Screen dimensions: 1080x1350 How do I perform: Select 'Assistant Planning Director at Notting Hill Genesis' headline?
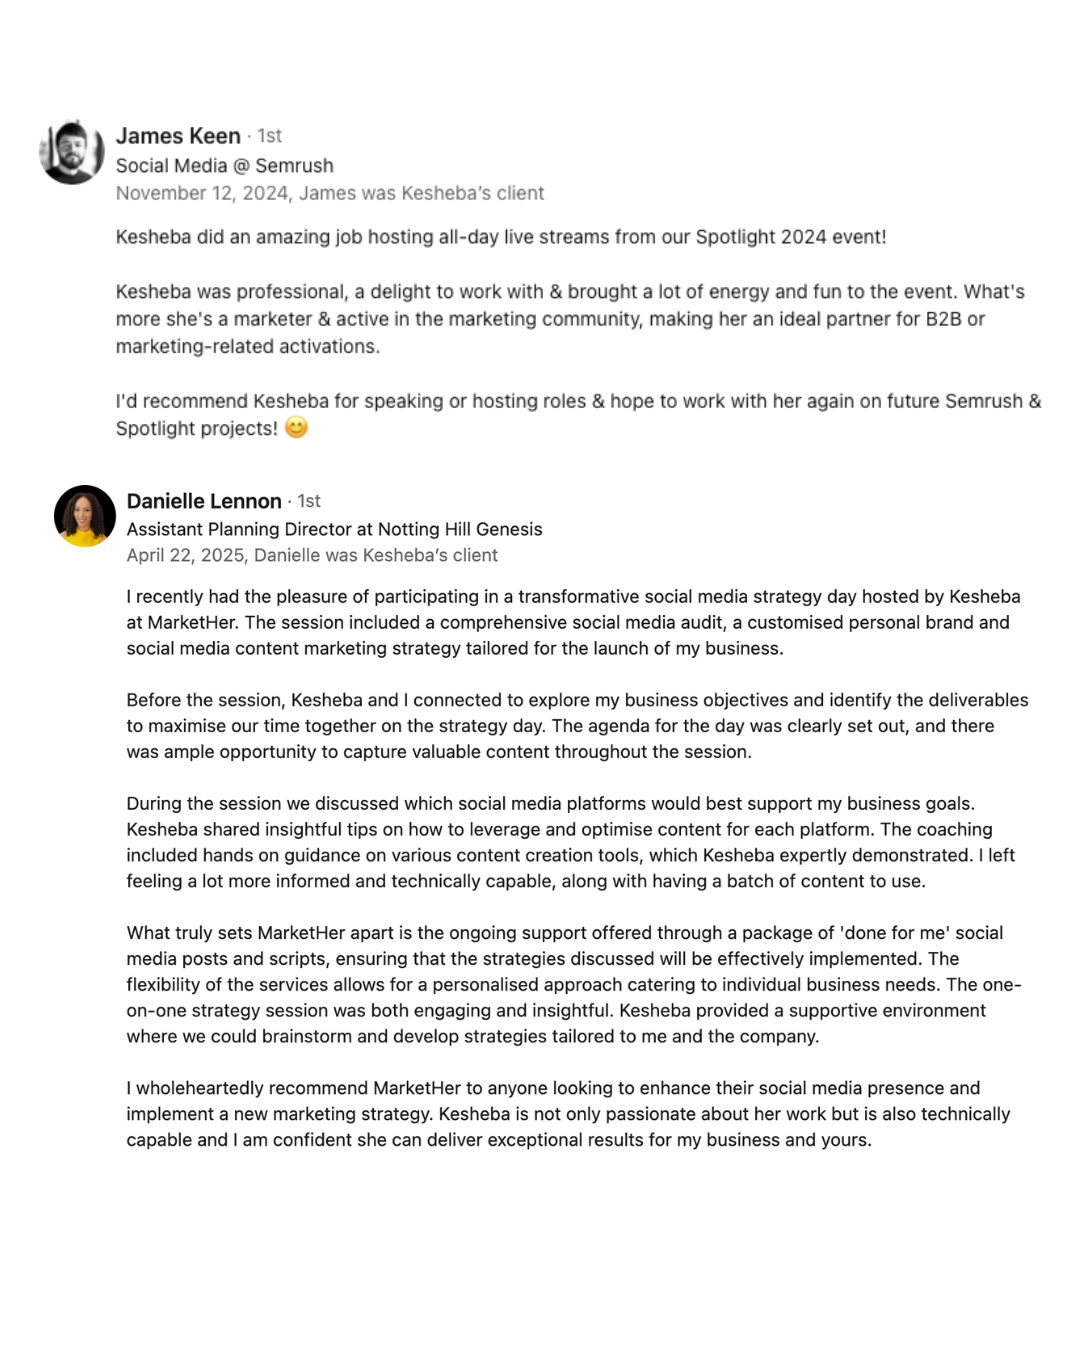(x=335, y=529)
